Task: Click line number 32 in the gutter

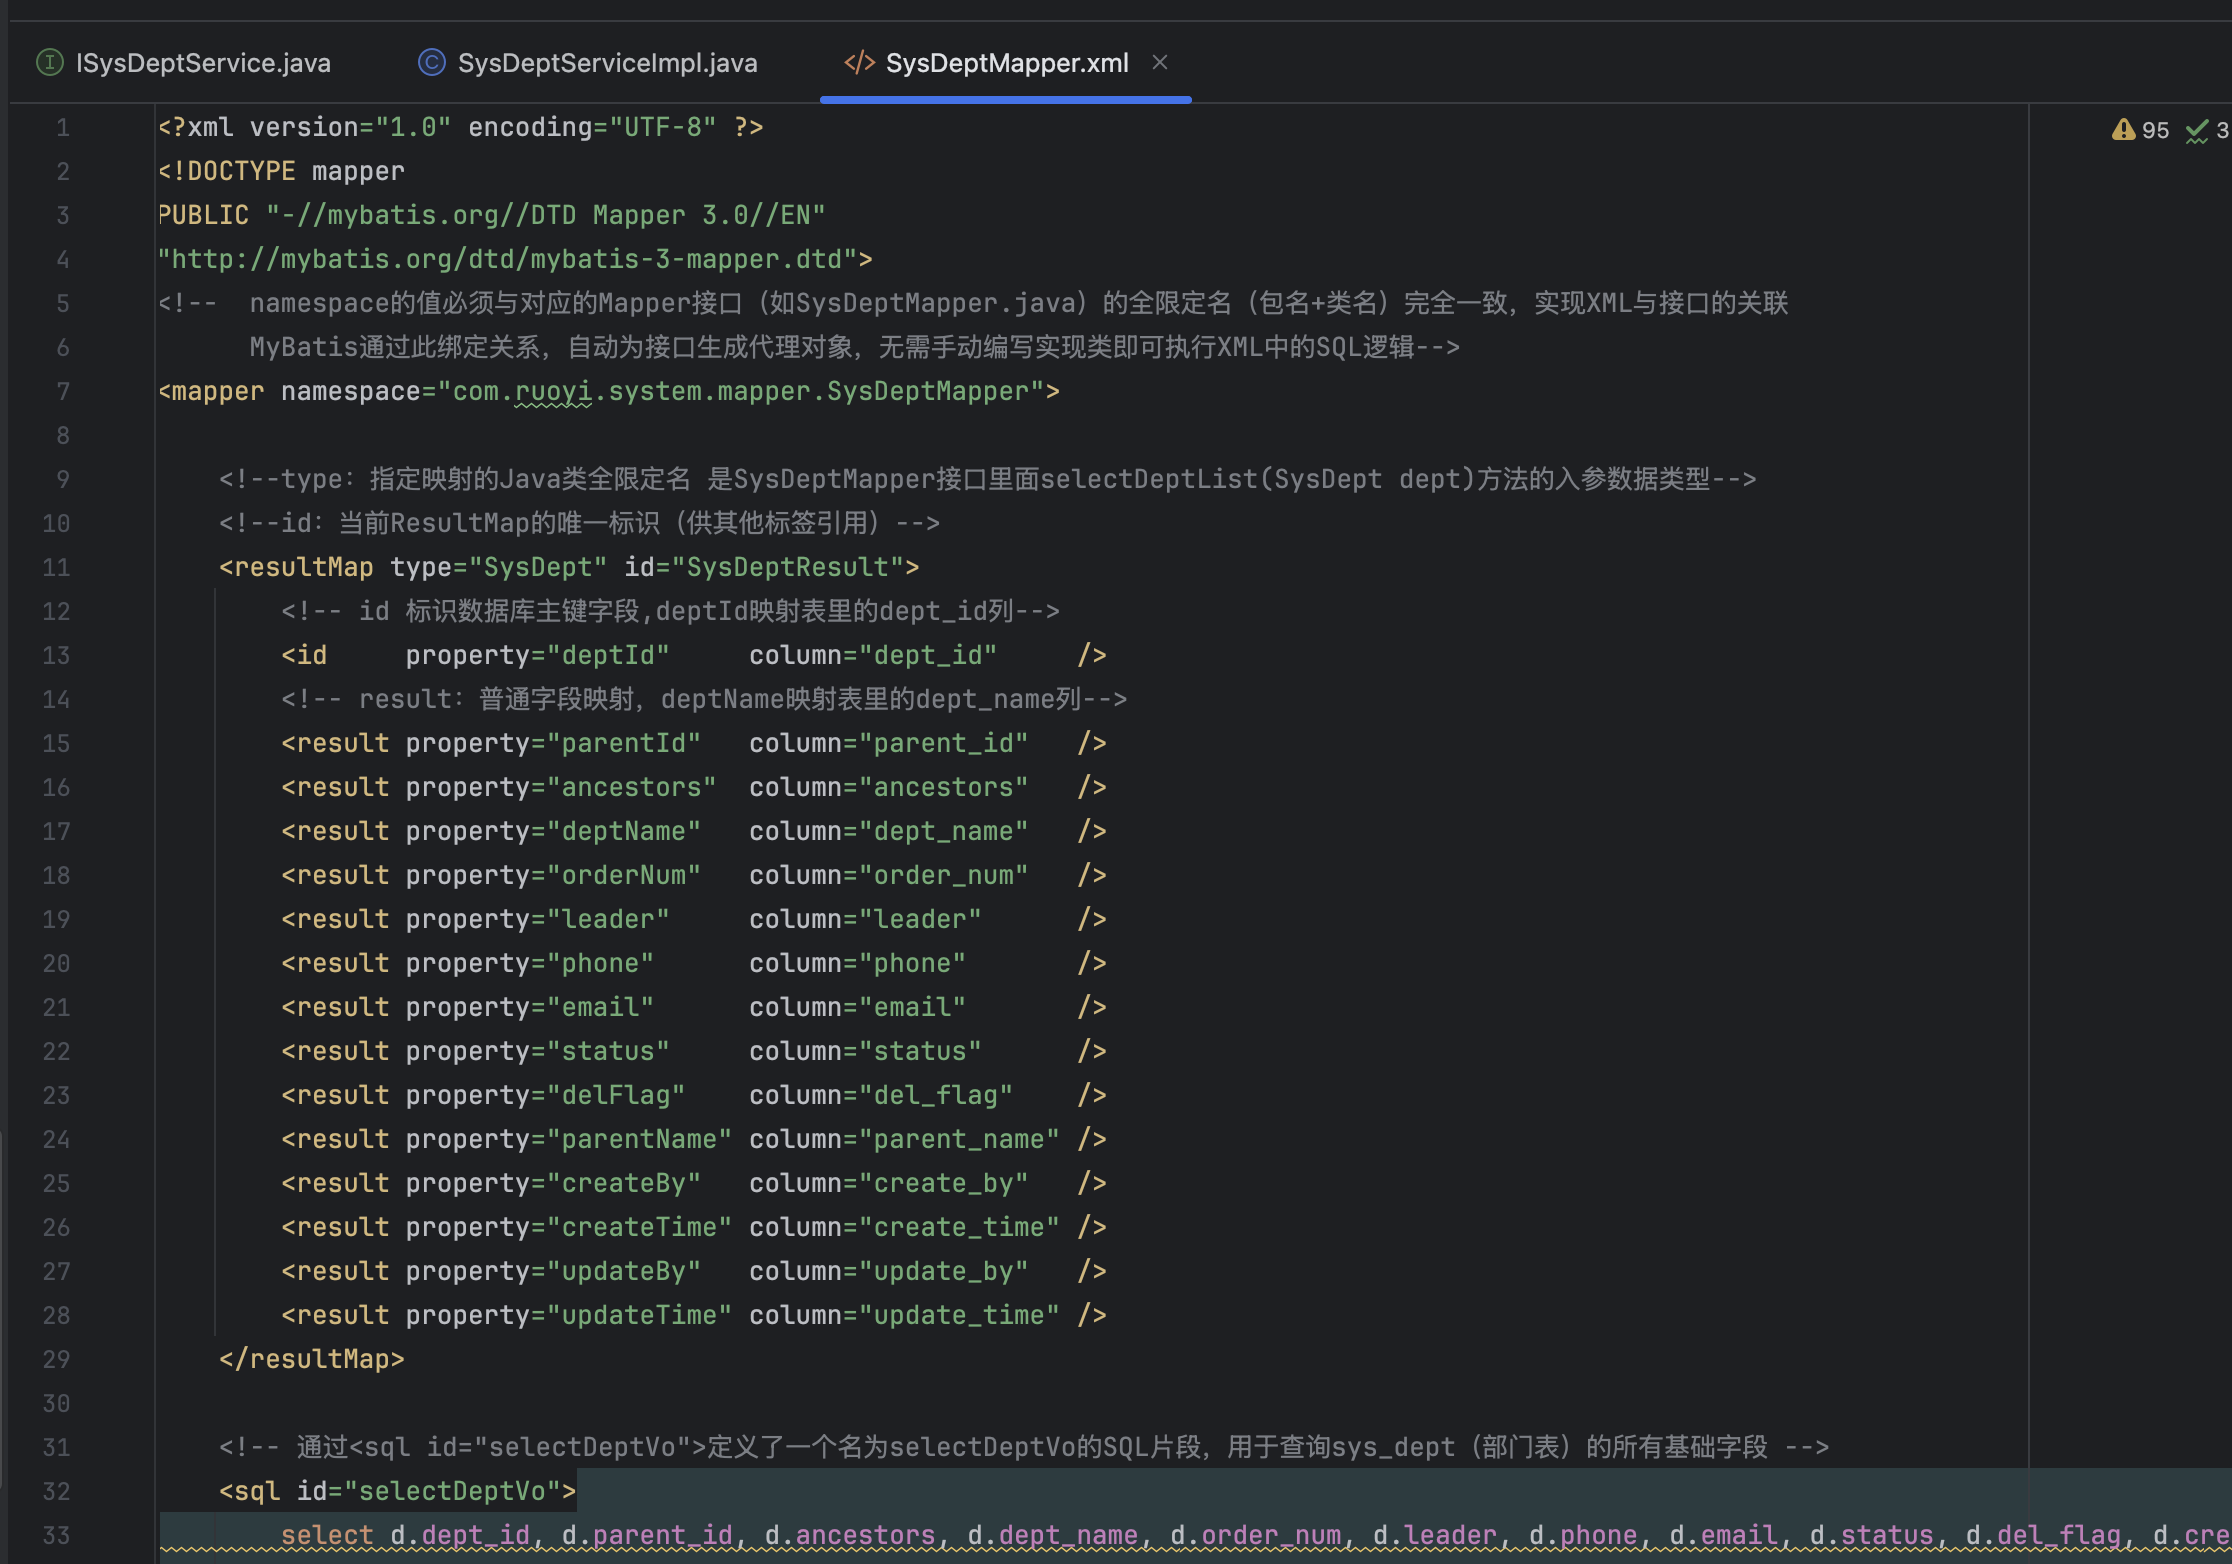Action: pos(56,1491)
